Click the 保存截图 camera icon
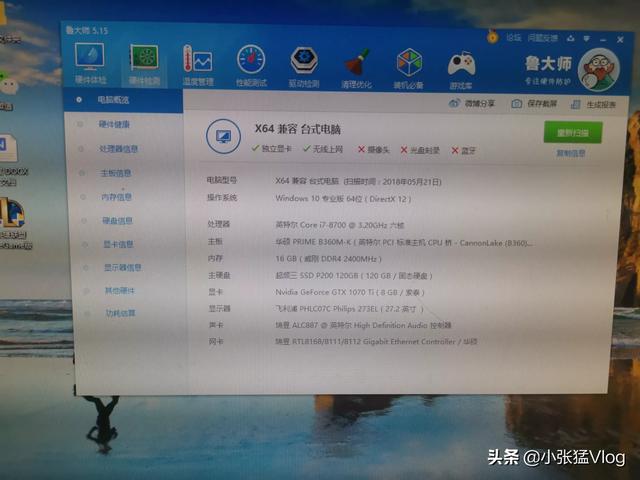 [516, 104]
